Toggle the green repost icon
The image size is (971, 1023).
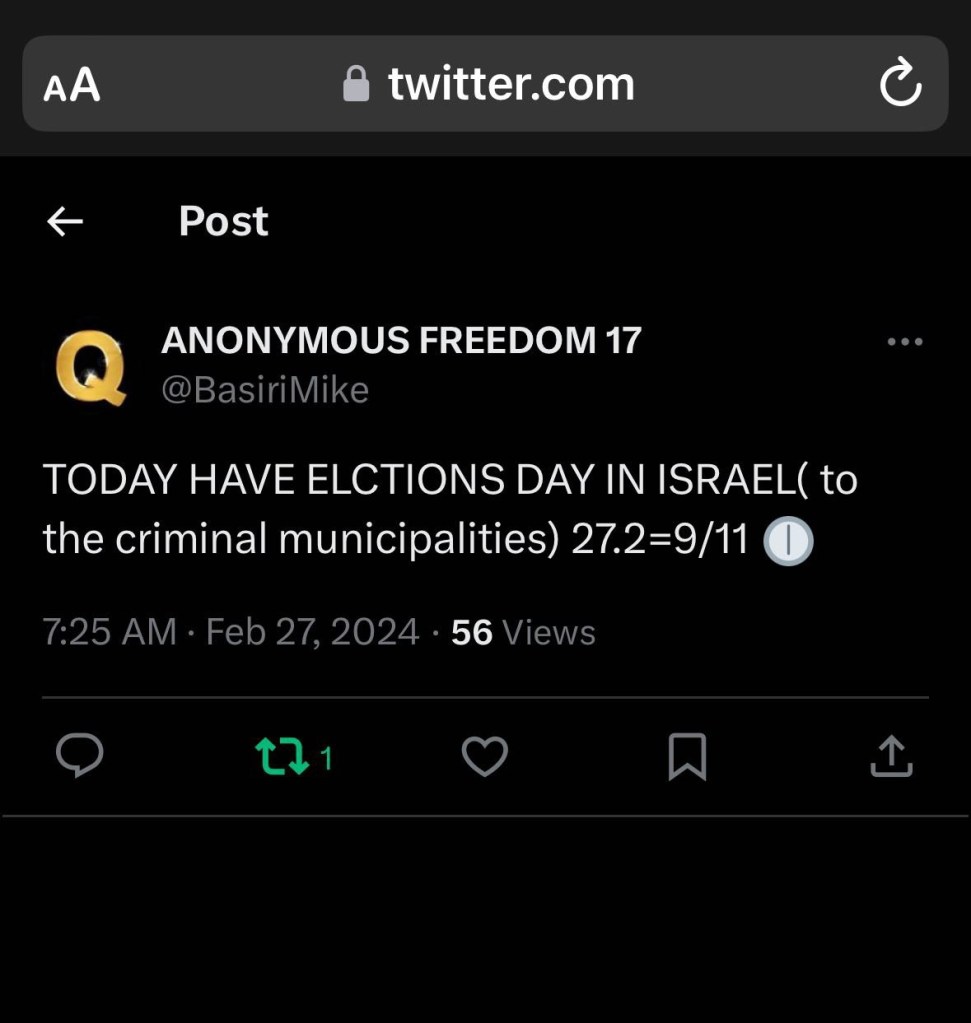pos(281,756)
